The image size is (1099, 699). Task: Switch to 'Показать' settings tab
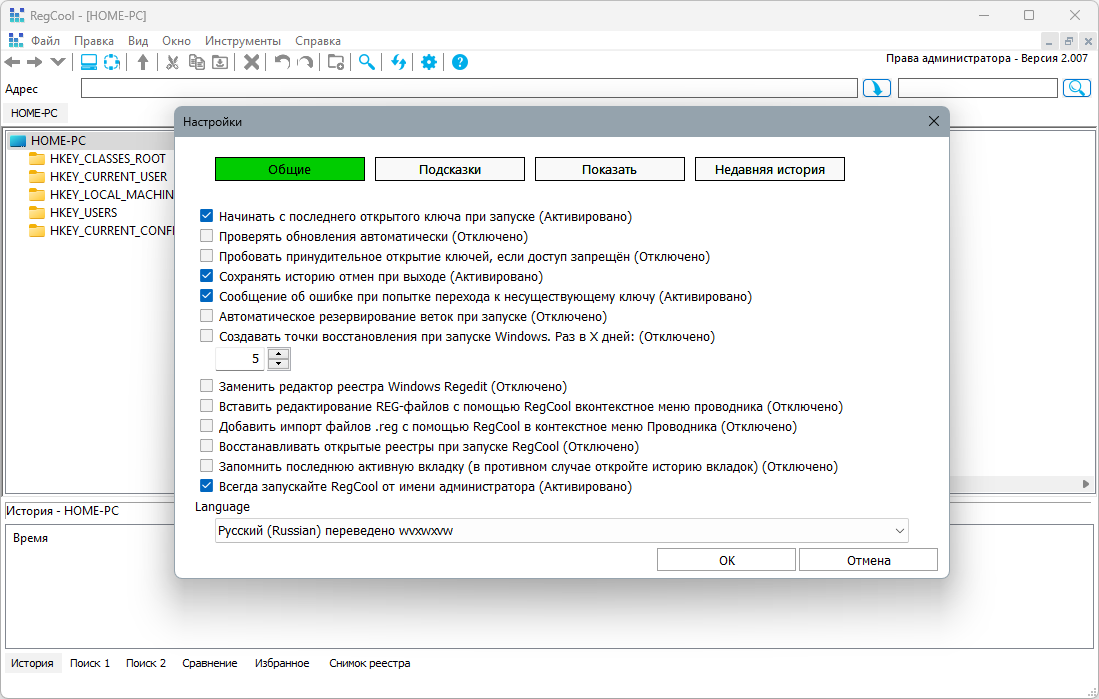click(x=610, y=169)
